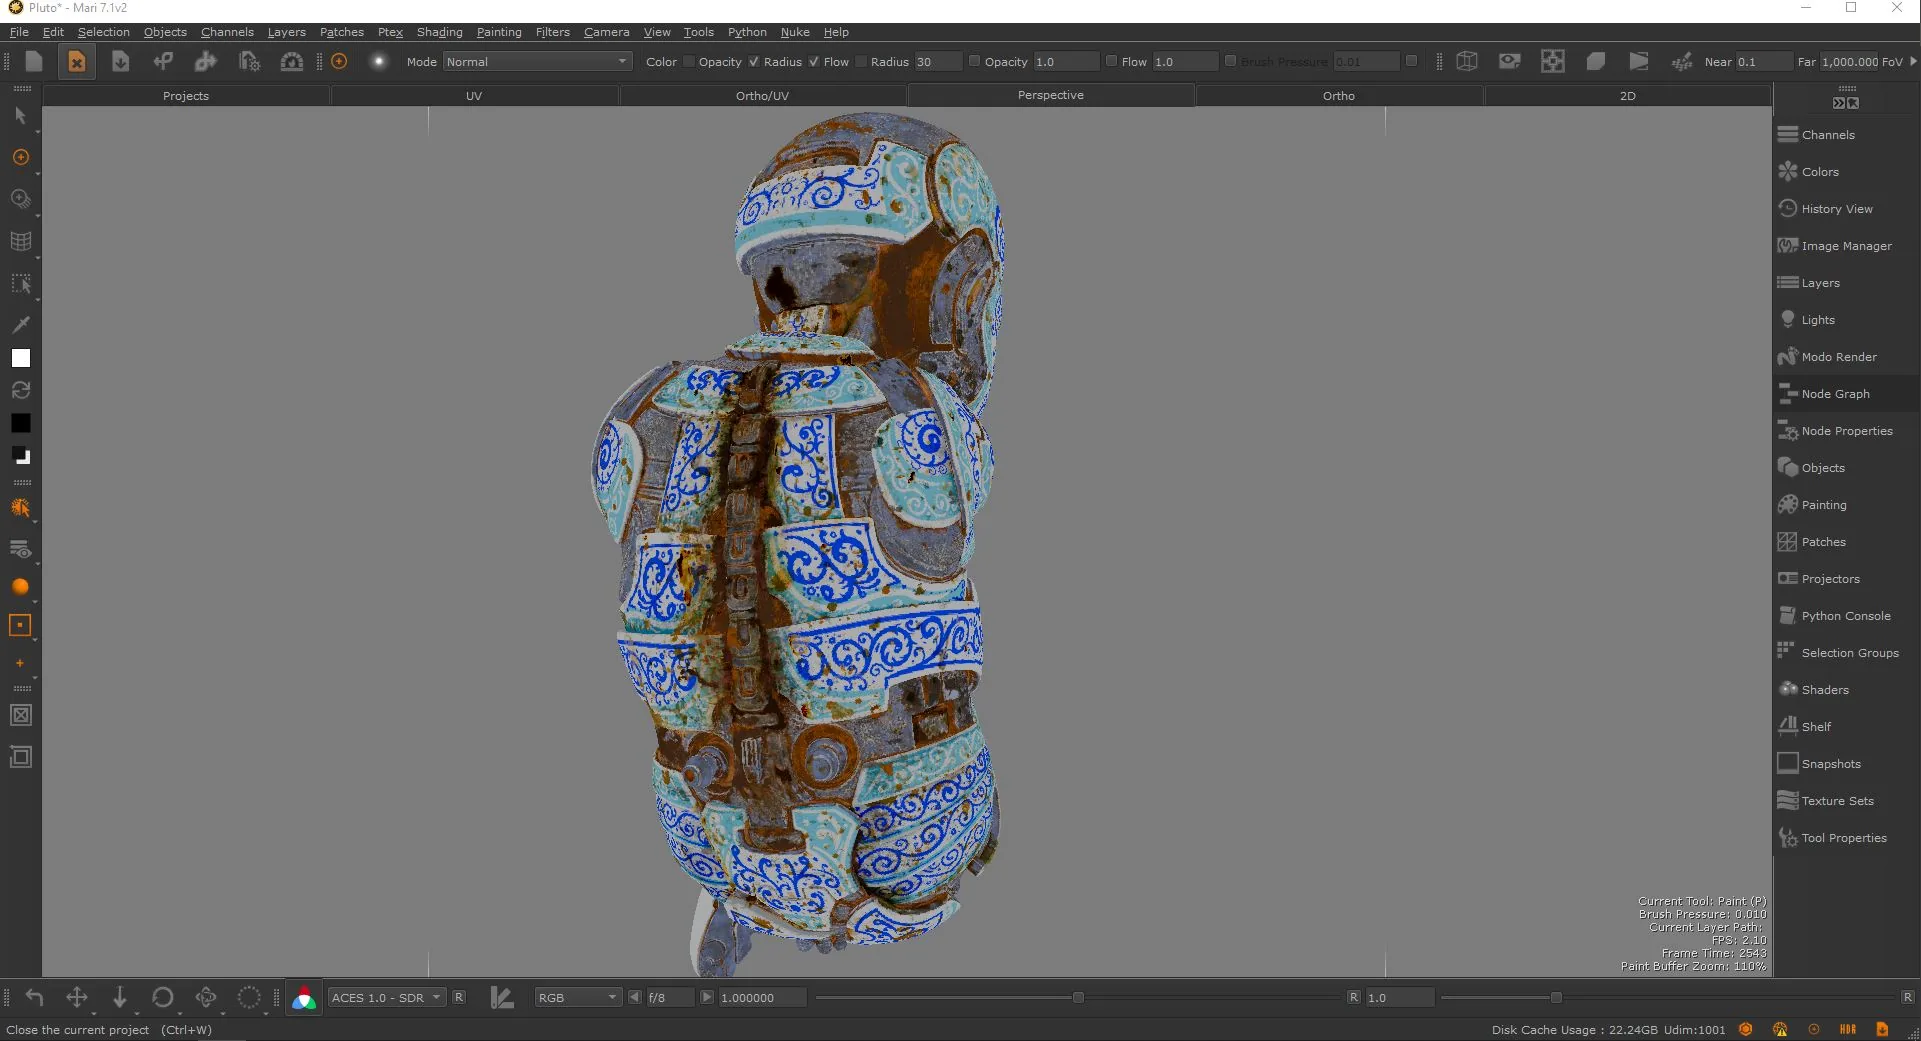Open the Shading menu
Screen dimensions: 1921x1041
(440, 32)
